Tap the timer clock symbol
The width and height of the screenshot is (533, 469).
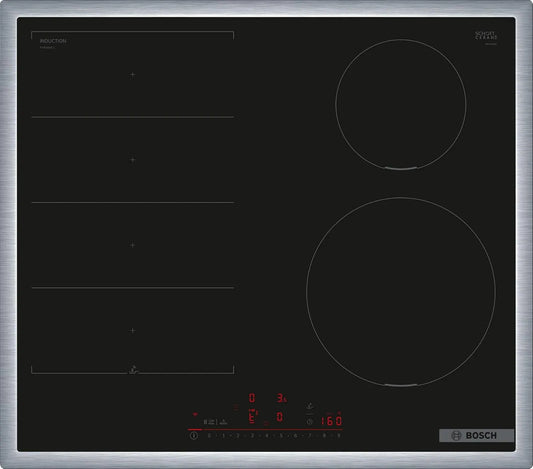[310, 421]
